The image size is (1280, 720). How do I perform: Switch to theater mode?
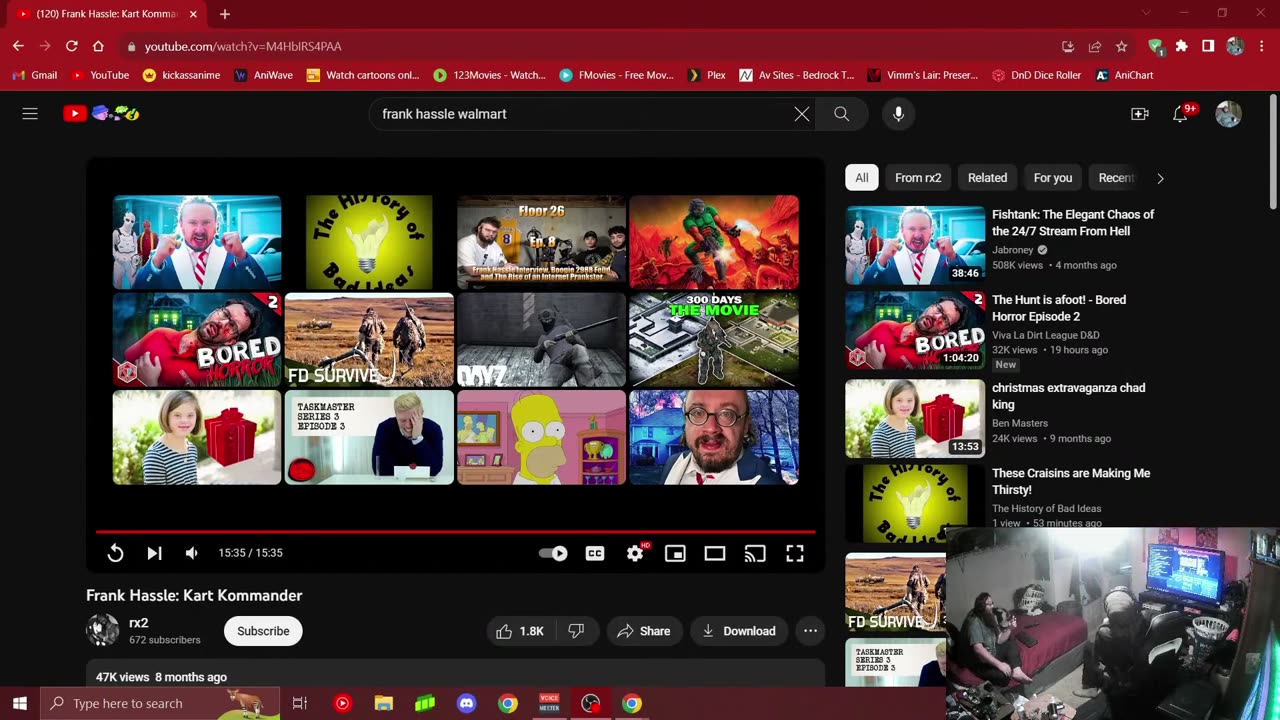pyautogui.click(x=715, y=553)
